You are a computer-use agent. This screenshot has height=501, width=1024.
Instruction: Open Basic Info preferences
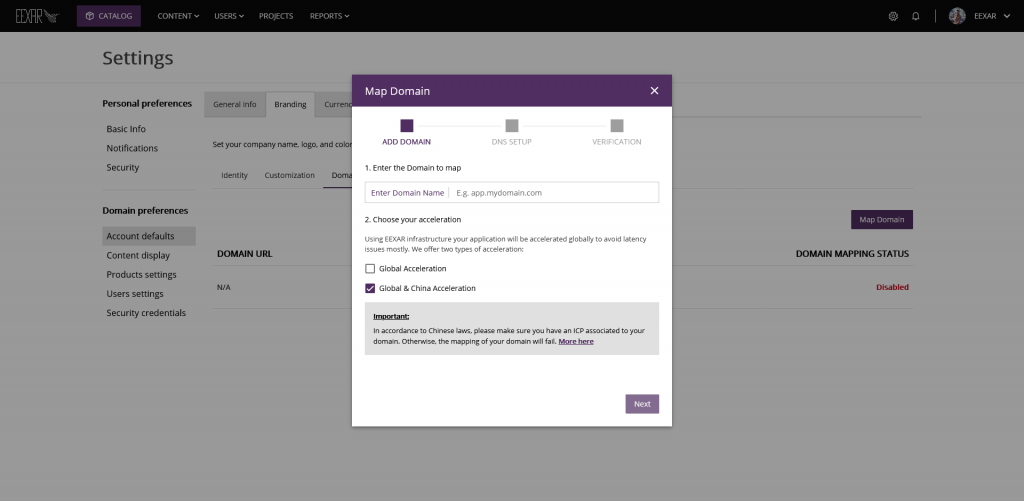click(126, 129)
